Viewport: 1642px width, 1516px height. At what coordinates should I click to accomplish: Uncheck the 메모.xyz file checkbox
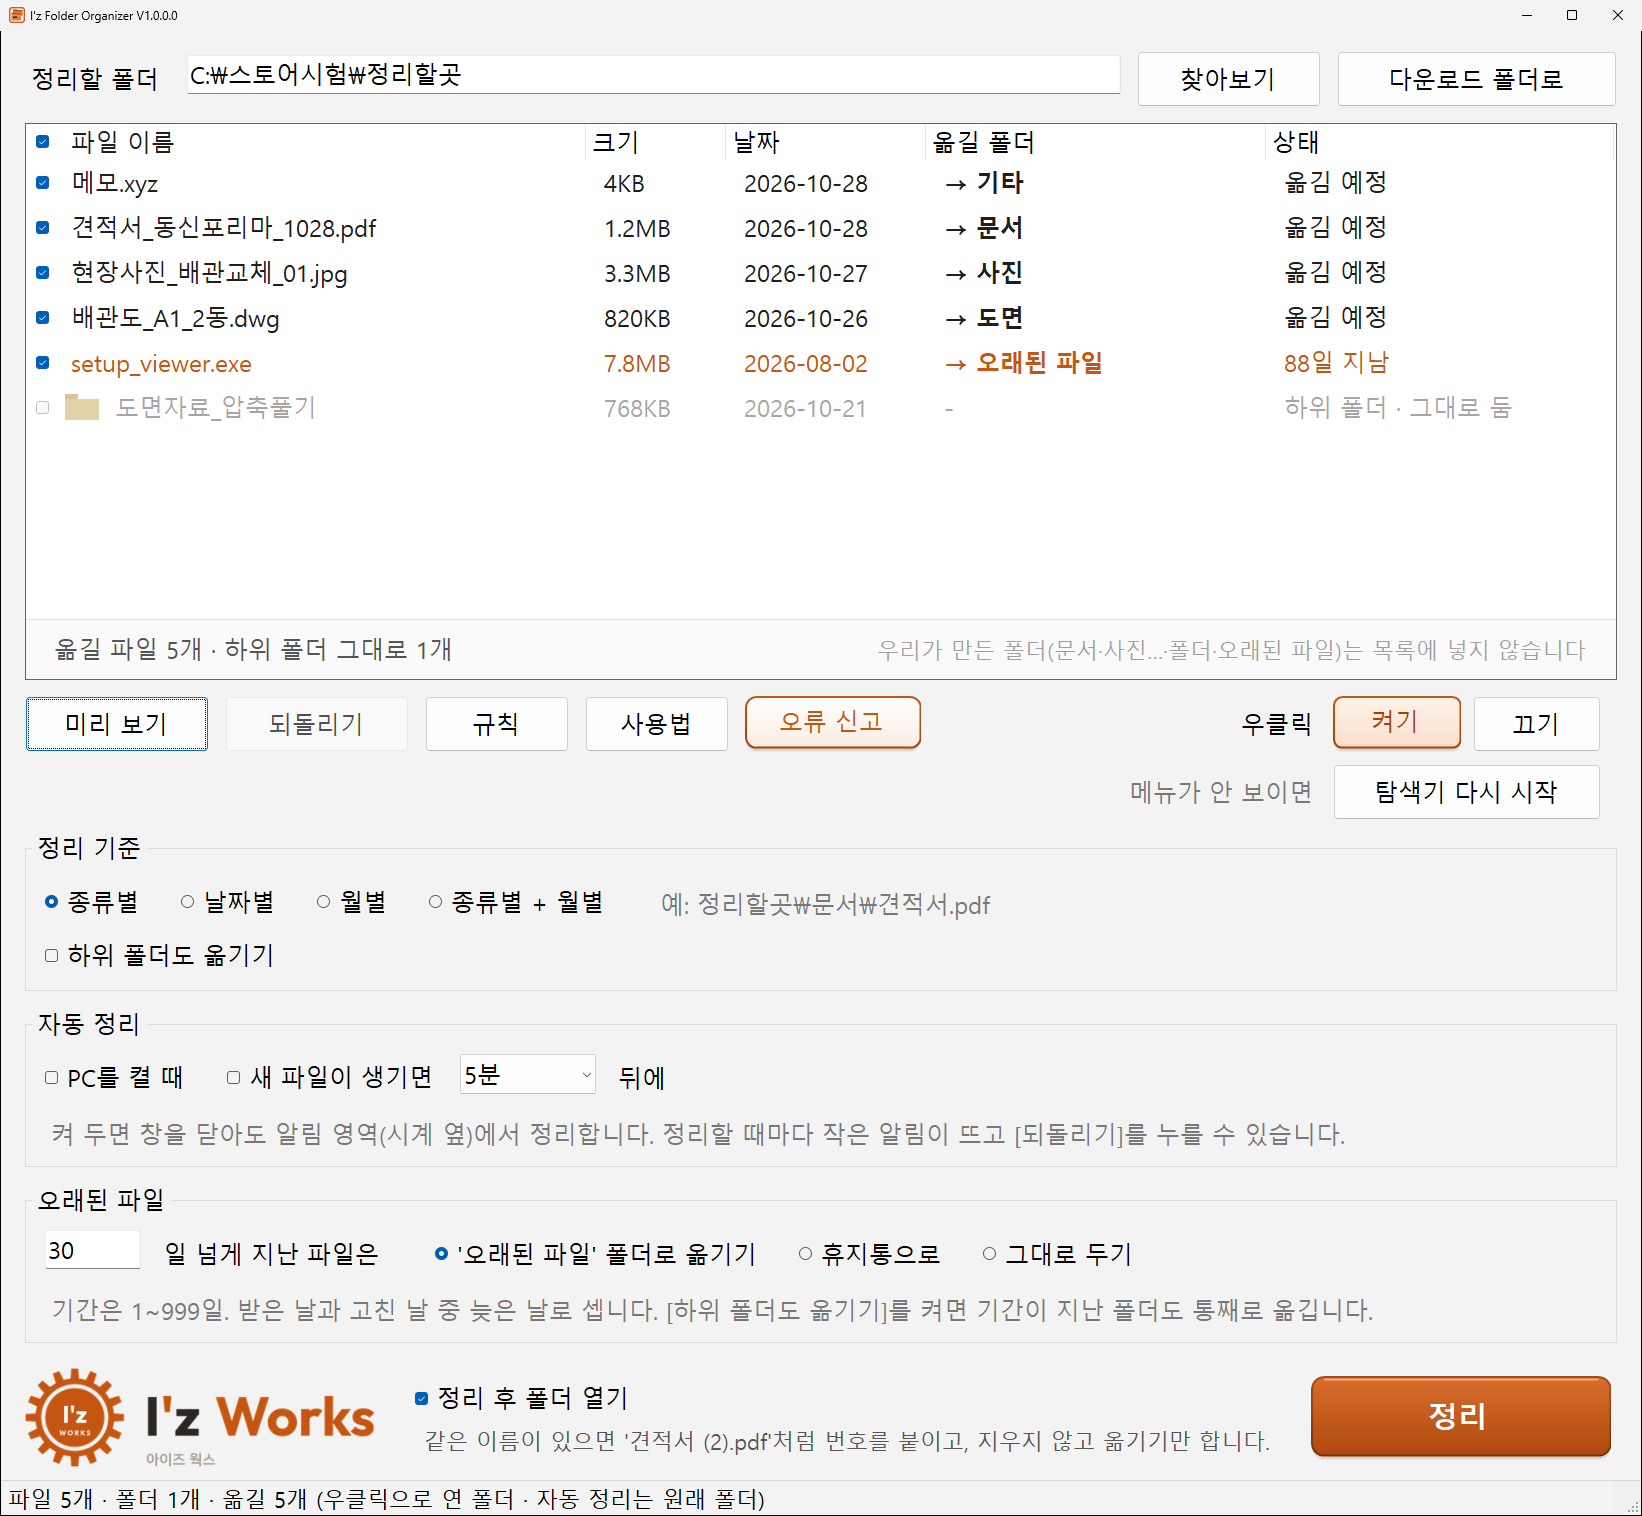(43, 183)
